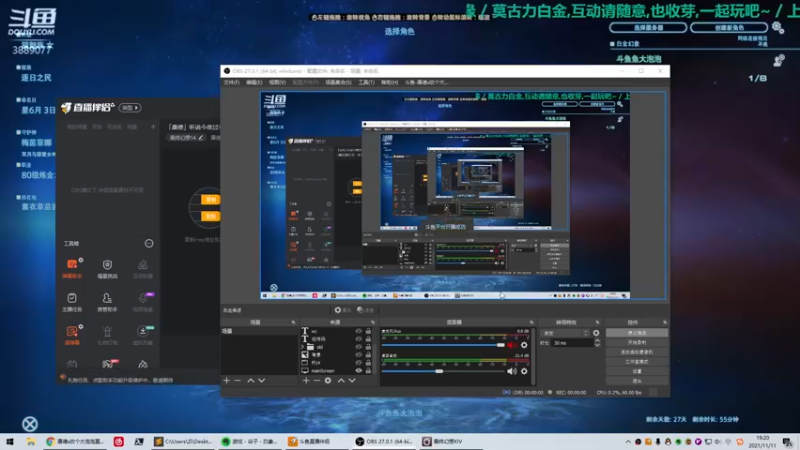Click 设置 button in OBS controls
Image resolution: width=800 pixels, height=450 pixels.
coord(637,371)
